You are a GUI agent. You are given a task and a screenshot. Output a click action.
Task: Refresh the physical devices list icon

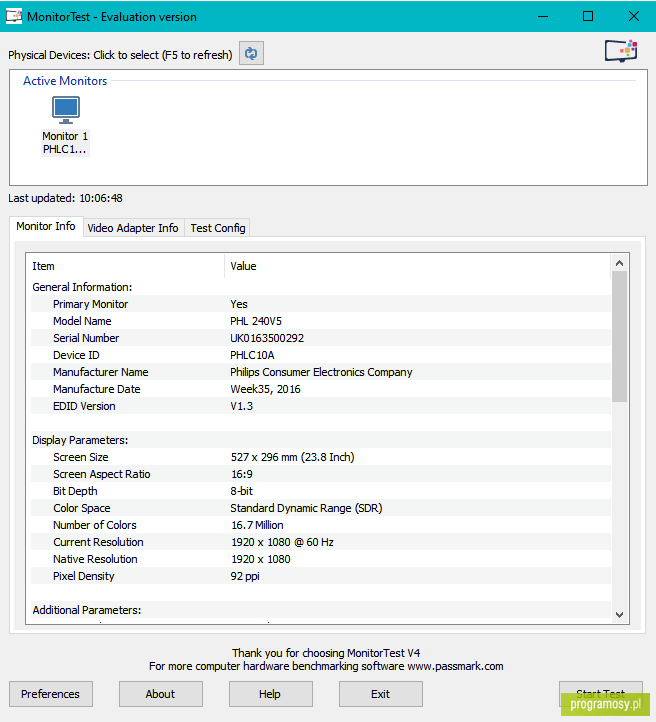[251, 53]
